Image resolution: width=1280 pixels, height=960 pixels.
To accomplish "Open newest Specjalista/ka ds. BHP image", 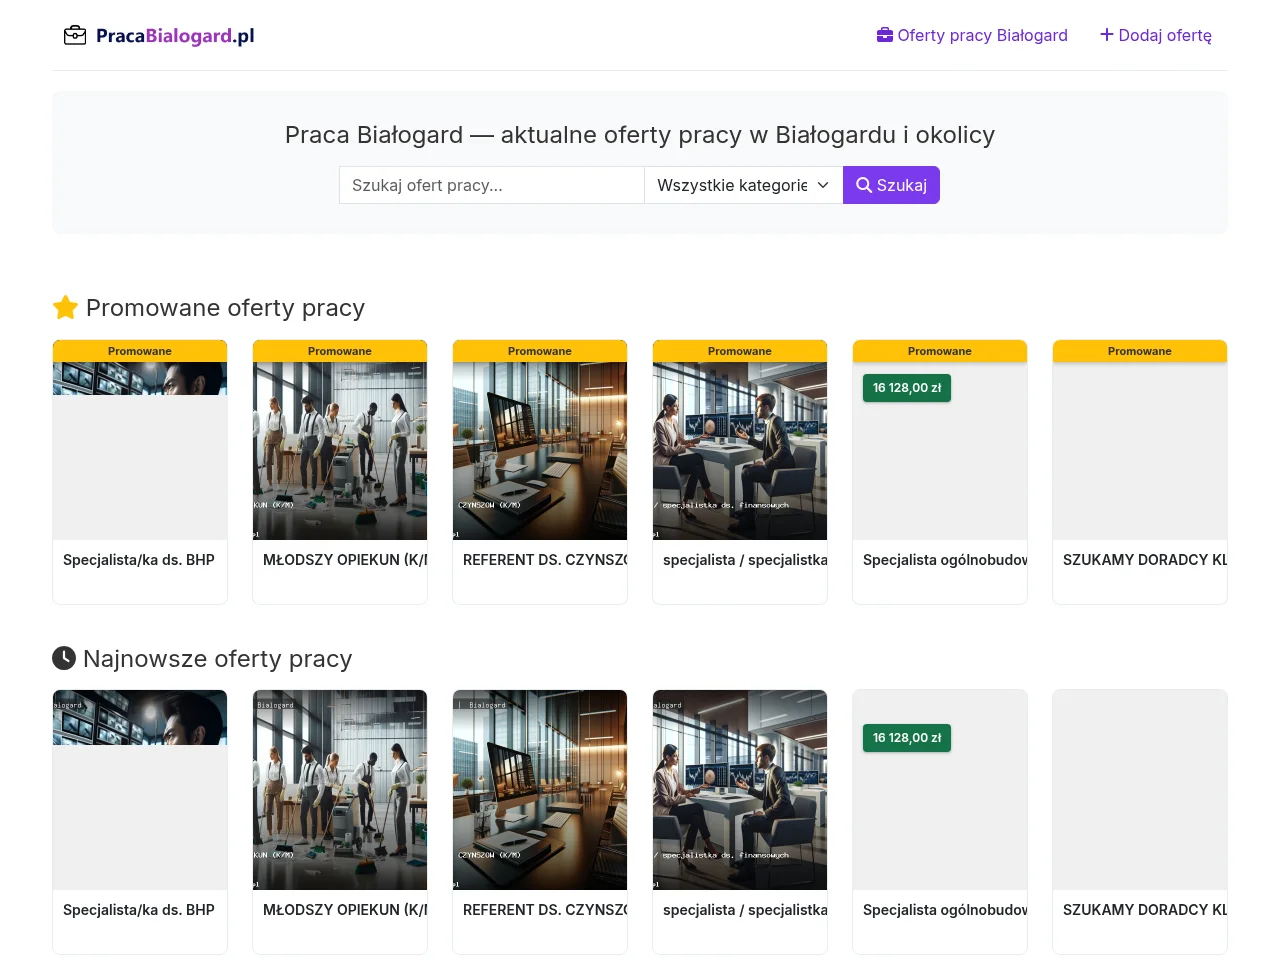I will coord(140,790).
